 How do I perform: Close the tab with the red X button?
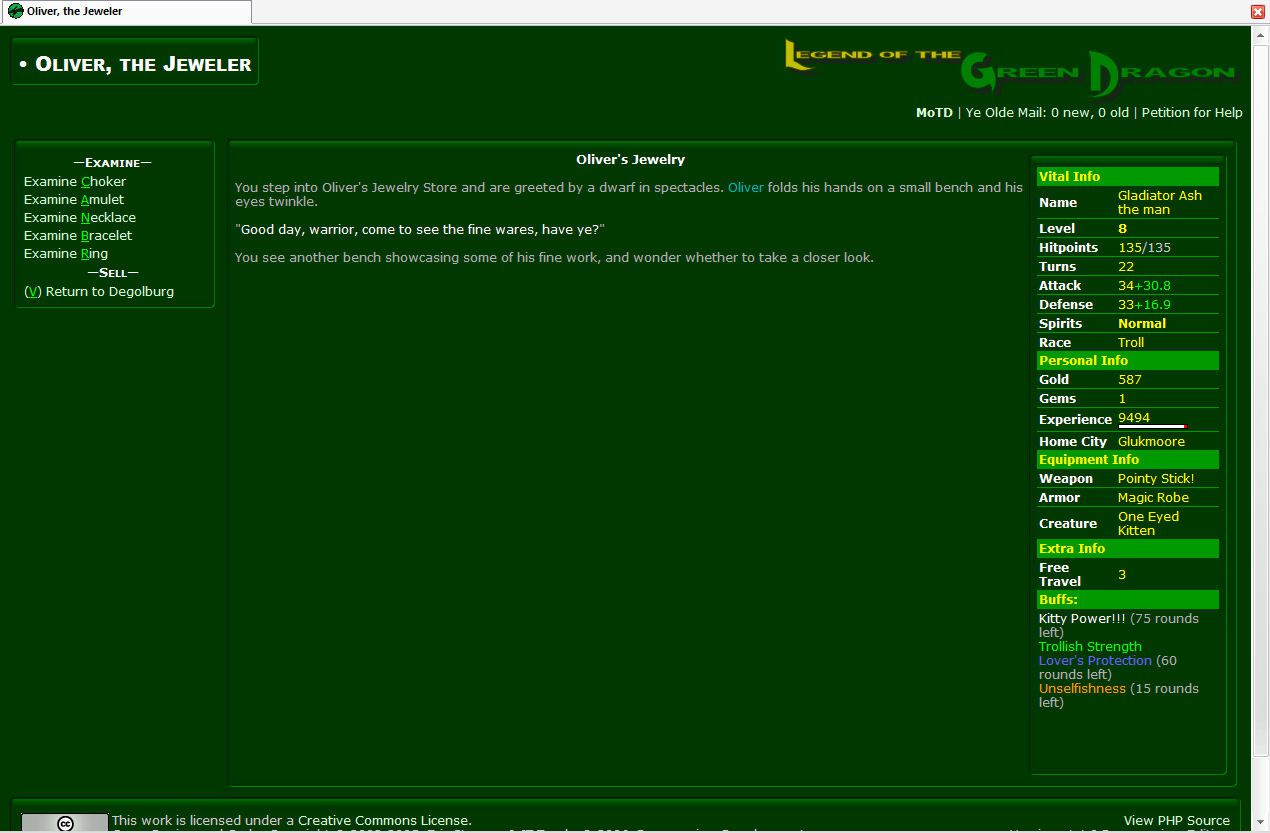click(x=1258, y=11)
